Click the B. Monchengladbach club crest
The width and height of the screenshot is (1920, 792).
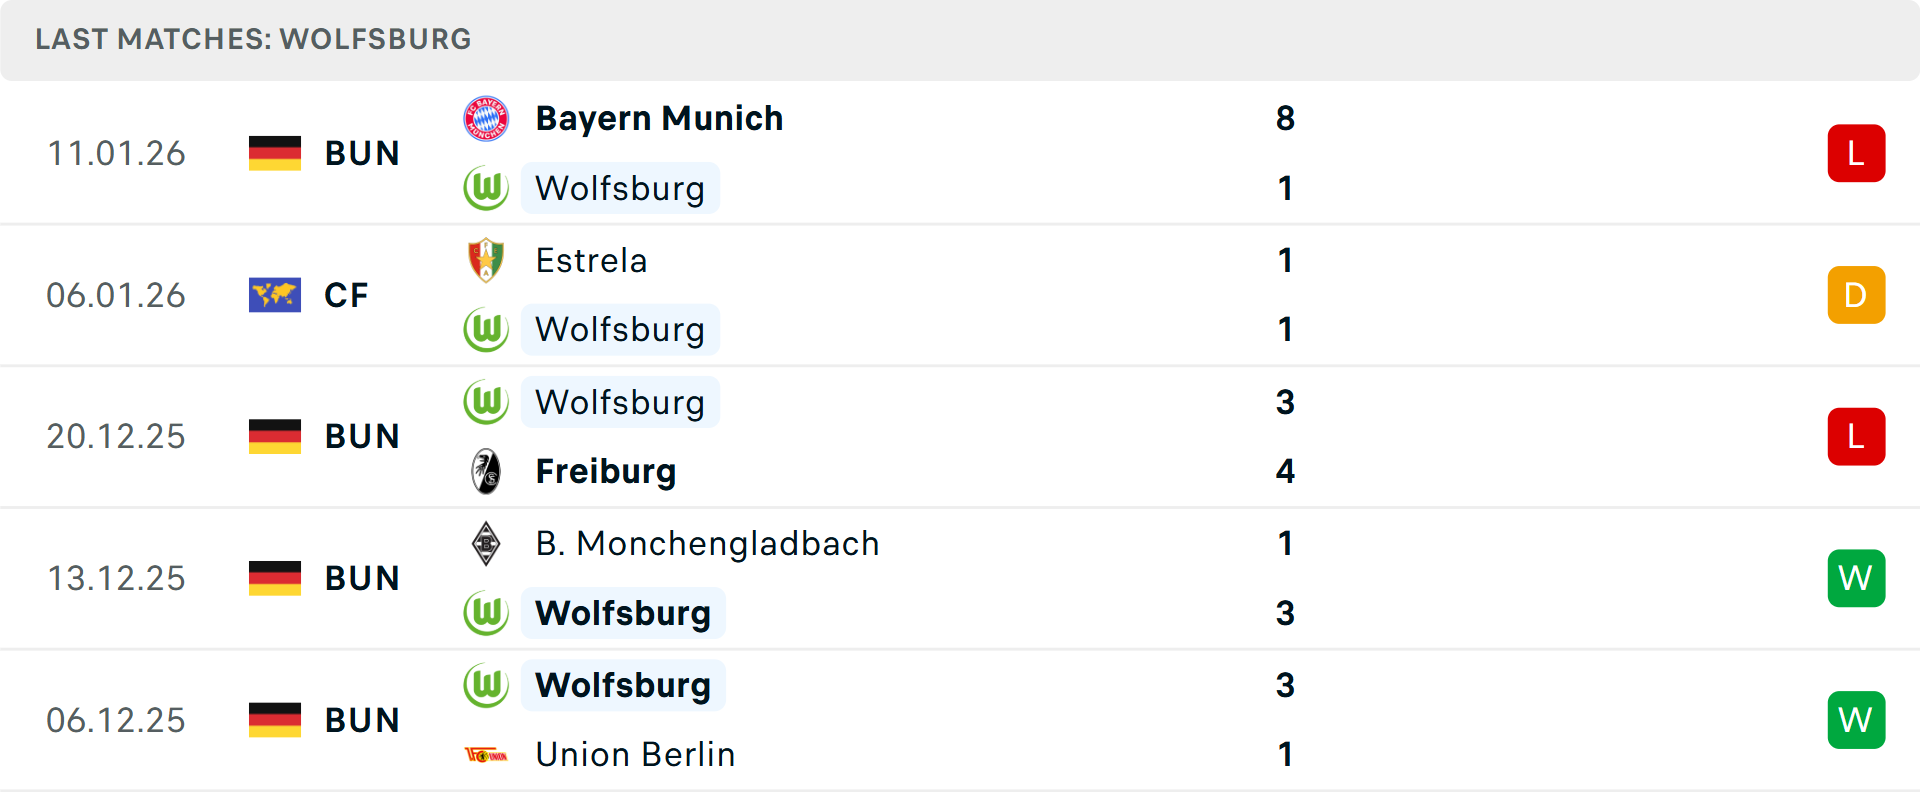(x=486, y=544)
